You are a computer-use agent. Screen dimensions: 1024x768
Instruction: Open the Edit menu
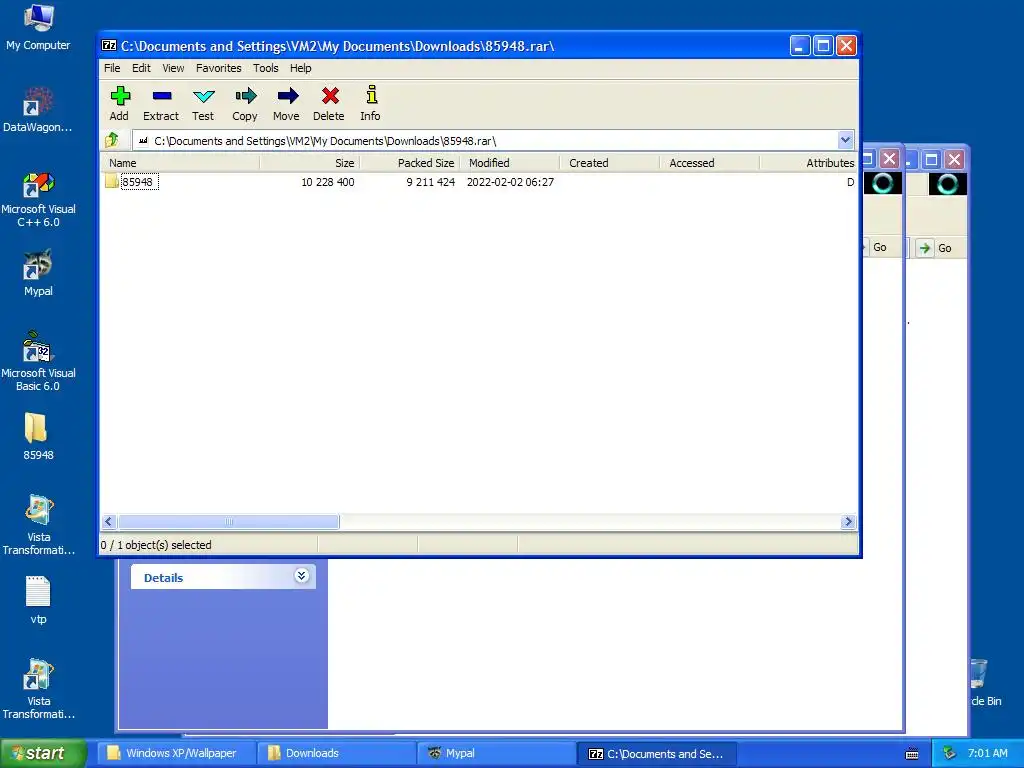[x=141, y=68]
